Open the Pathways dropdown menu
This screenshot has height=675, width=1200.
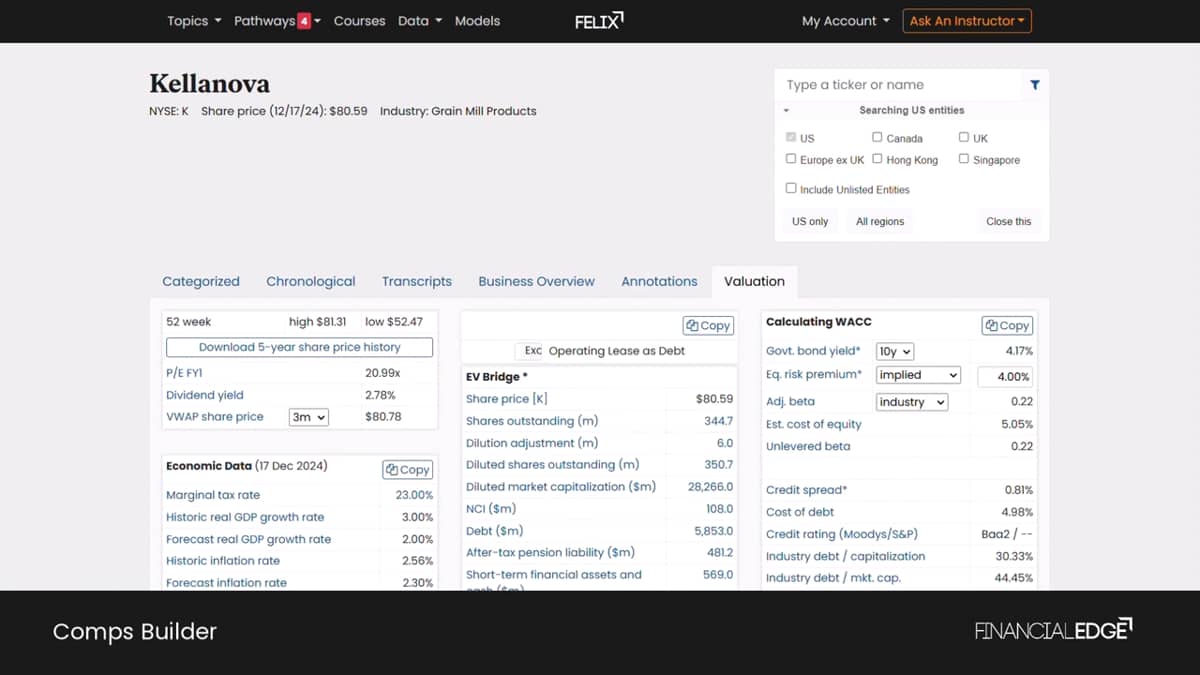point(277,21)
